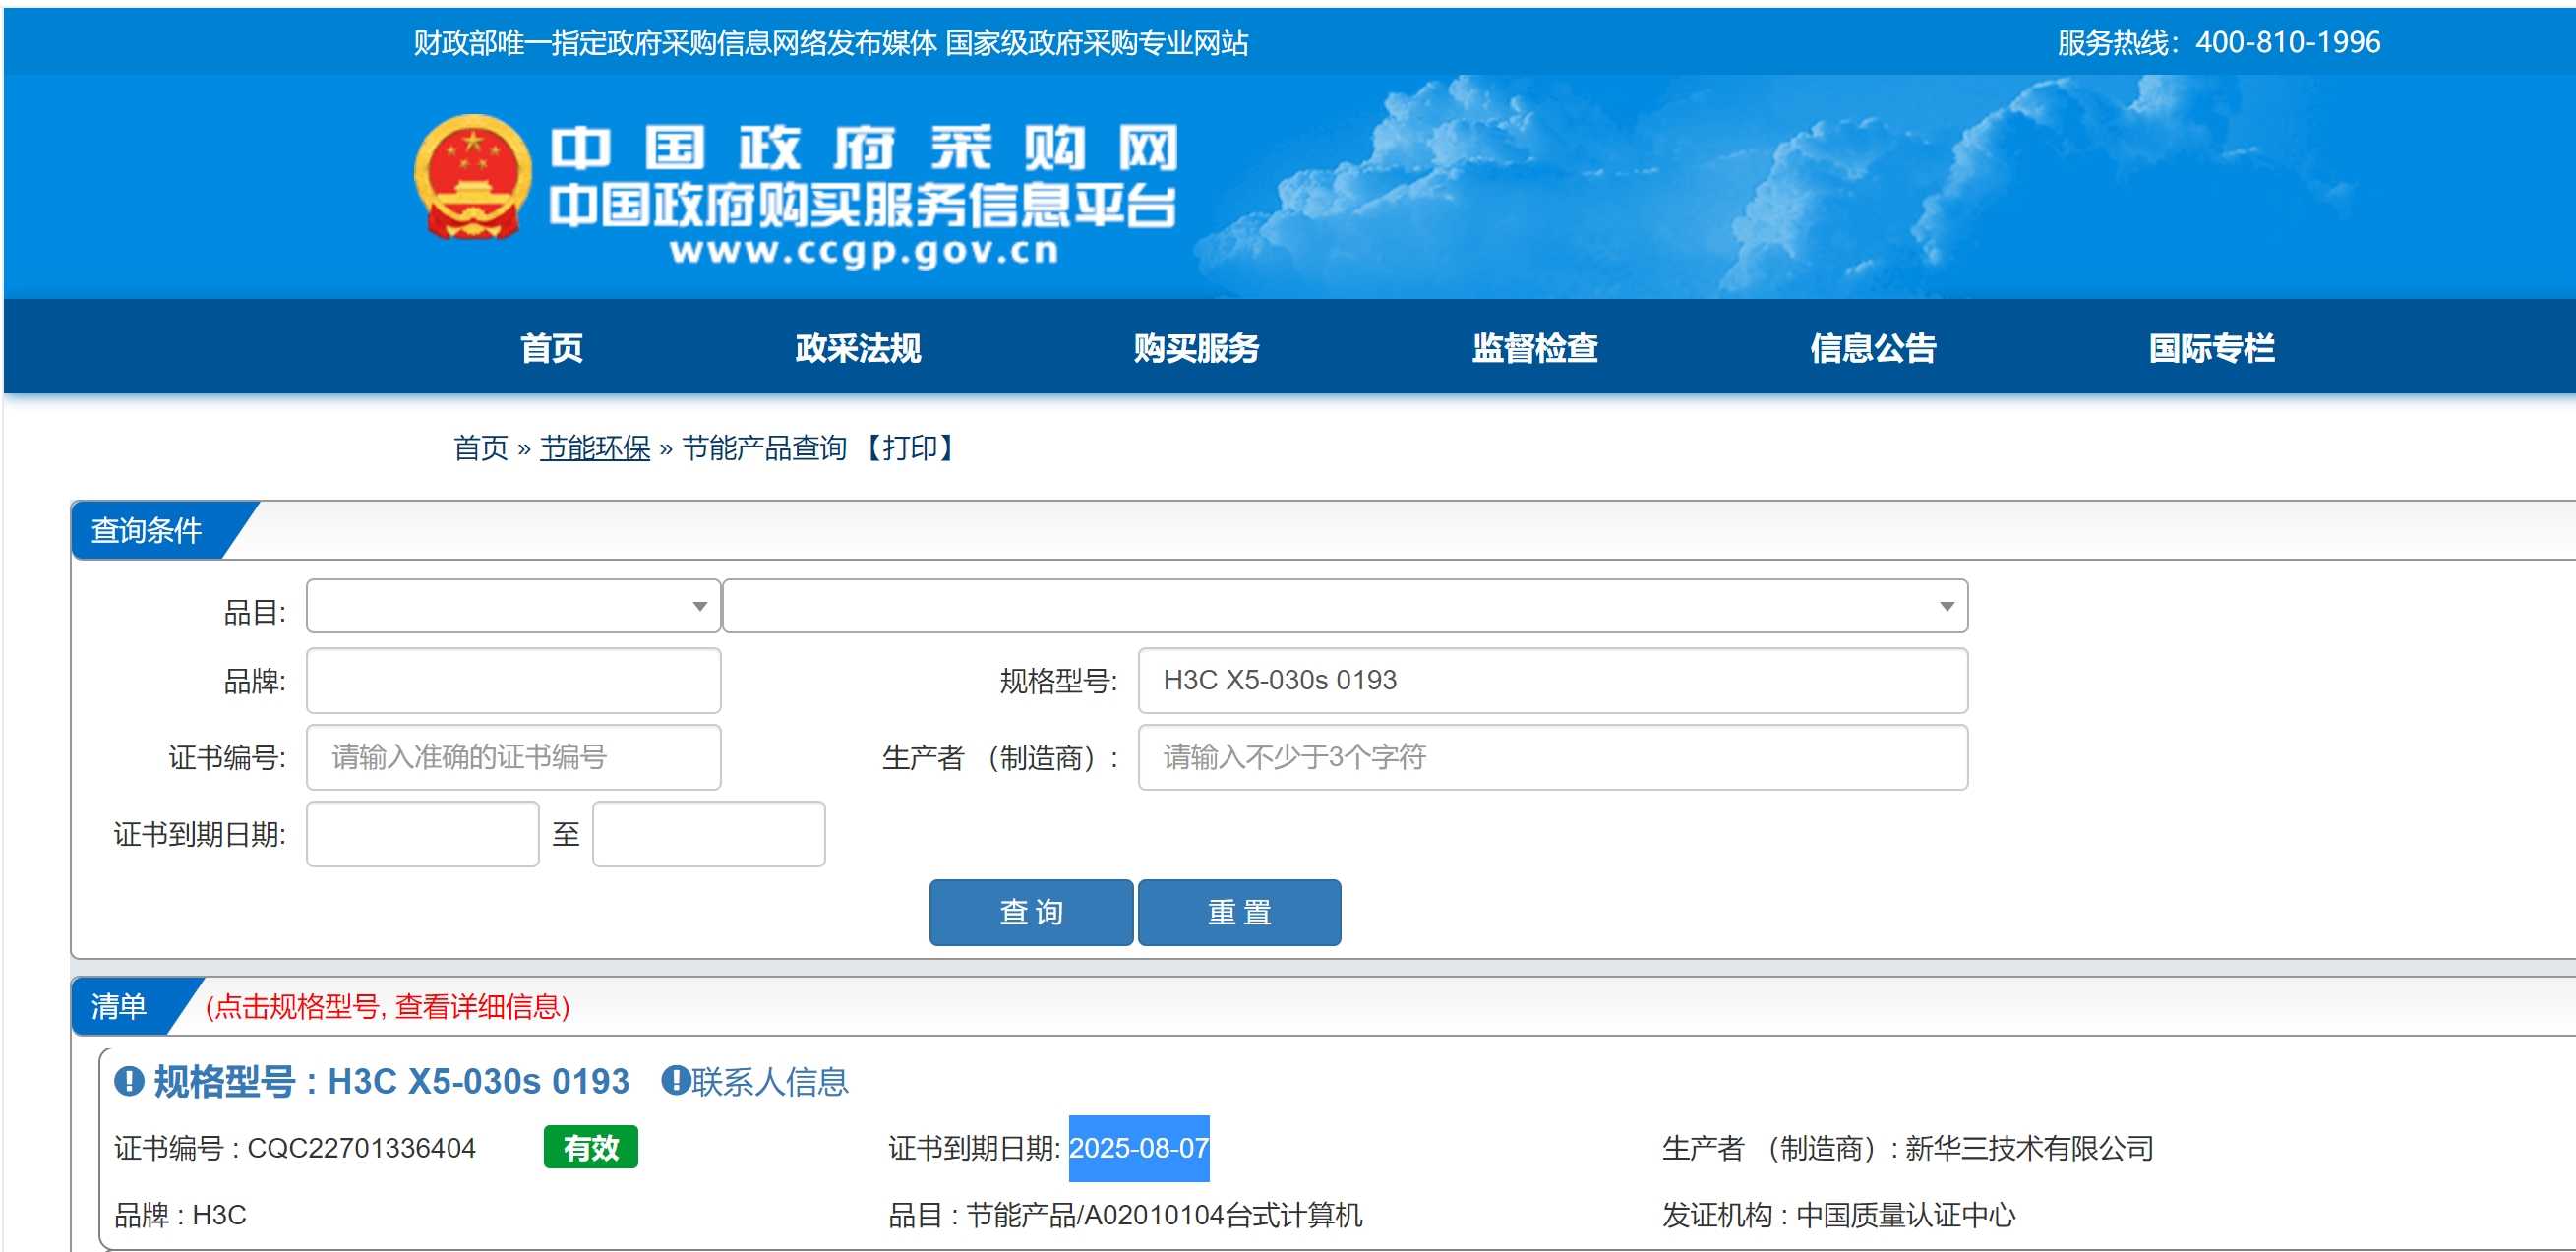
Task: Focus the 品牌 input field
Action: pos(513,680)
